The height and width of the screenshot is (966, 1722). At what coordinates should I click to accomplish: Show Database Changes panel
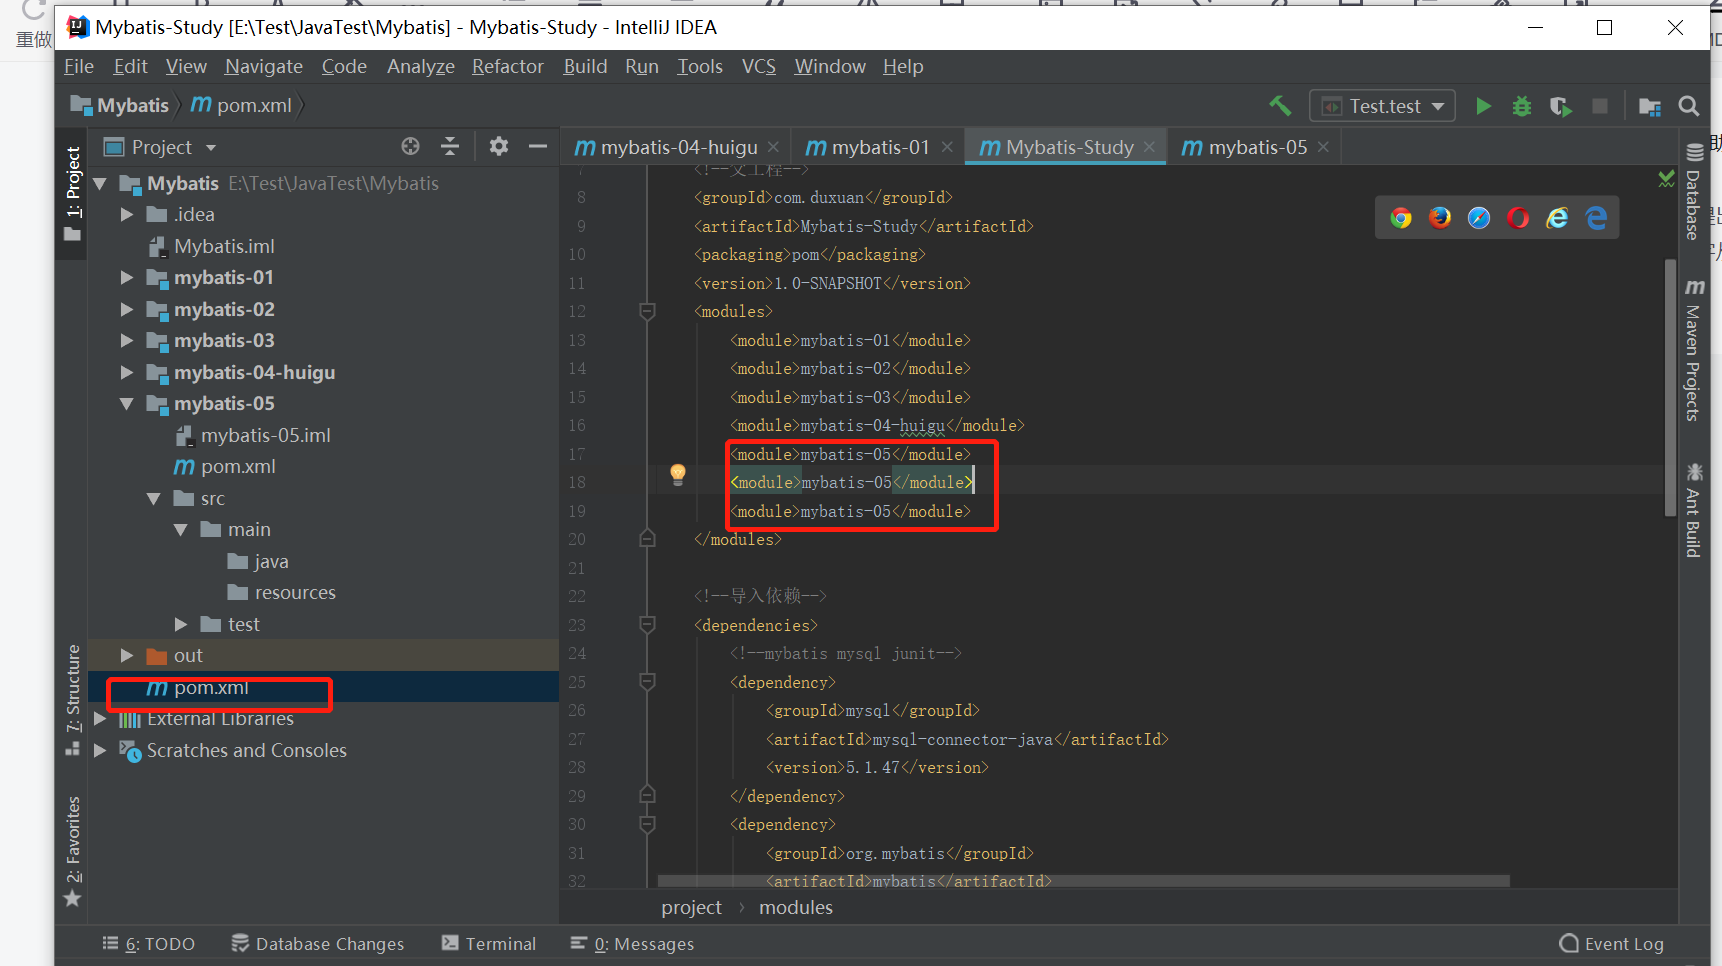[318, 943]
